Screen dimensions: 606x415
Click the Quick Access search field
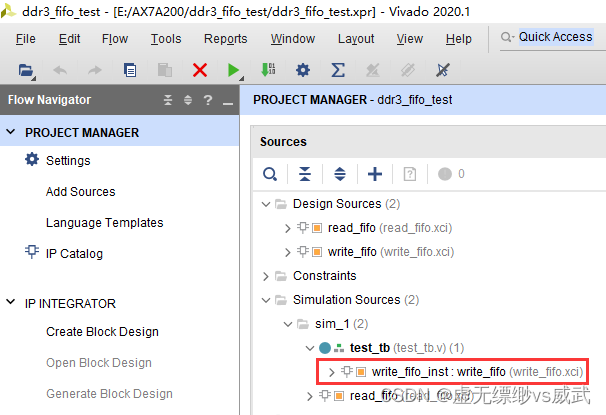point(555,37)
